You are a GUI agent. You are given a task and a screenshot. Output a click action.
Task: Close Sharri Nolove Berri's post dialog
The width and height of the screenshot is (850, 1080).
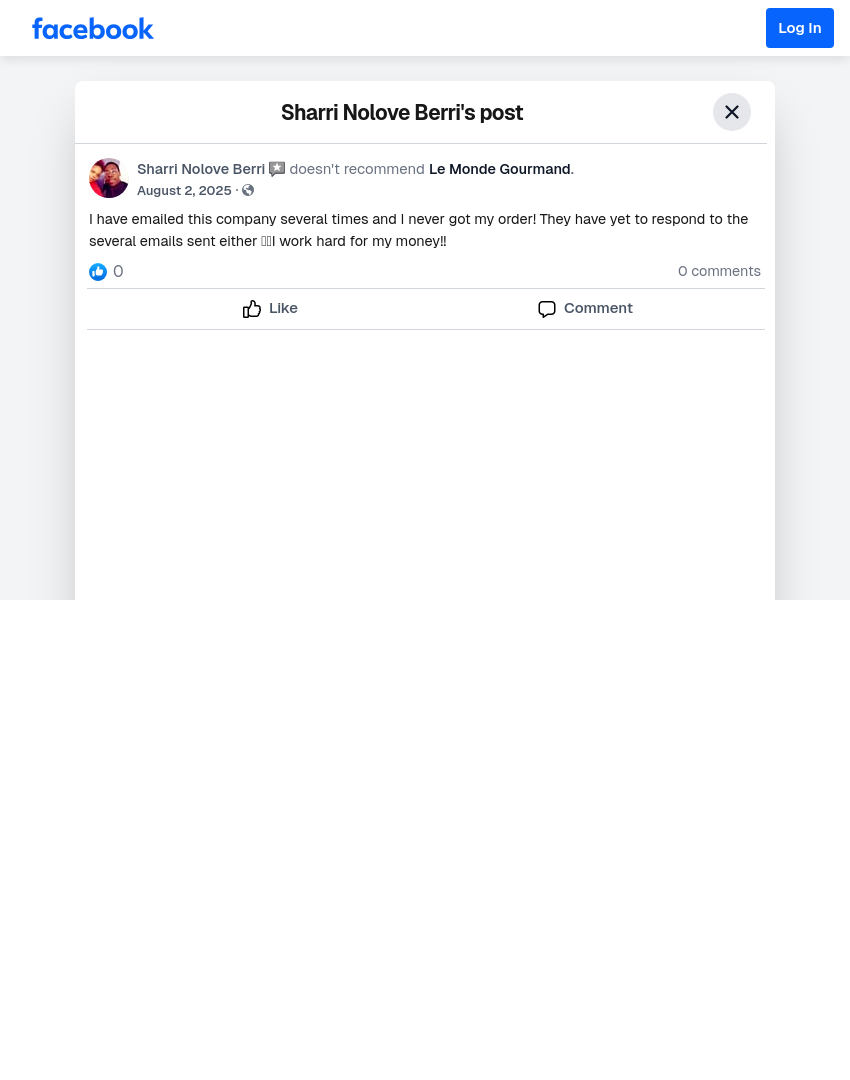[x=732, y=112]
